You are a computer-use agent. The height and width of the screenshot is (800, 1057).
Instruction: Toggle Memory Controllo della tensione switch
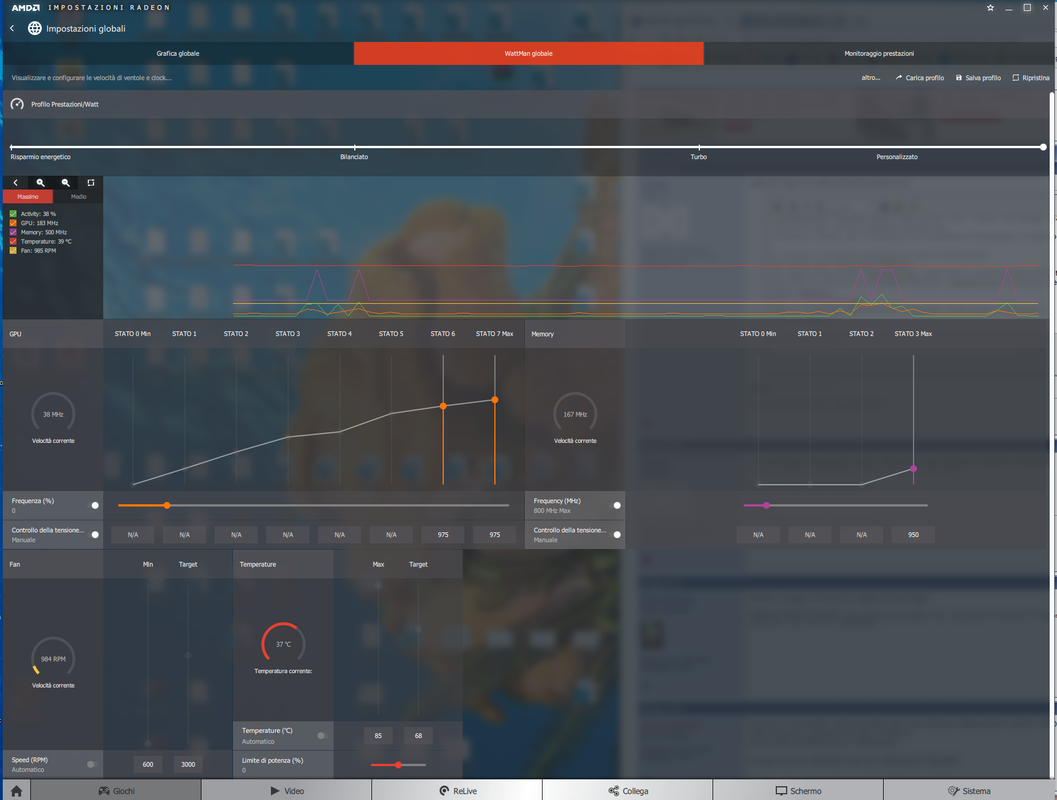615,534
